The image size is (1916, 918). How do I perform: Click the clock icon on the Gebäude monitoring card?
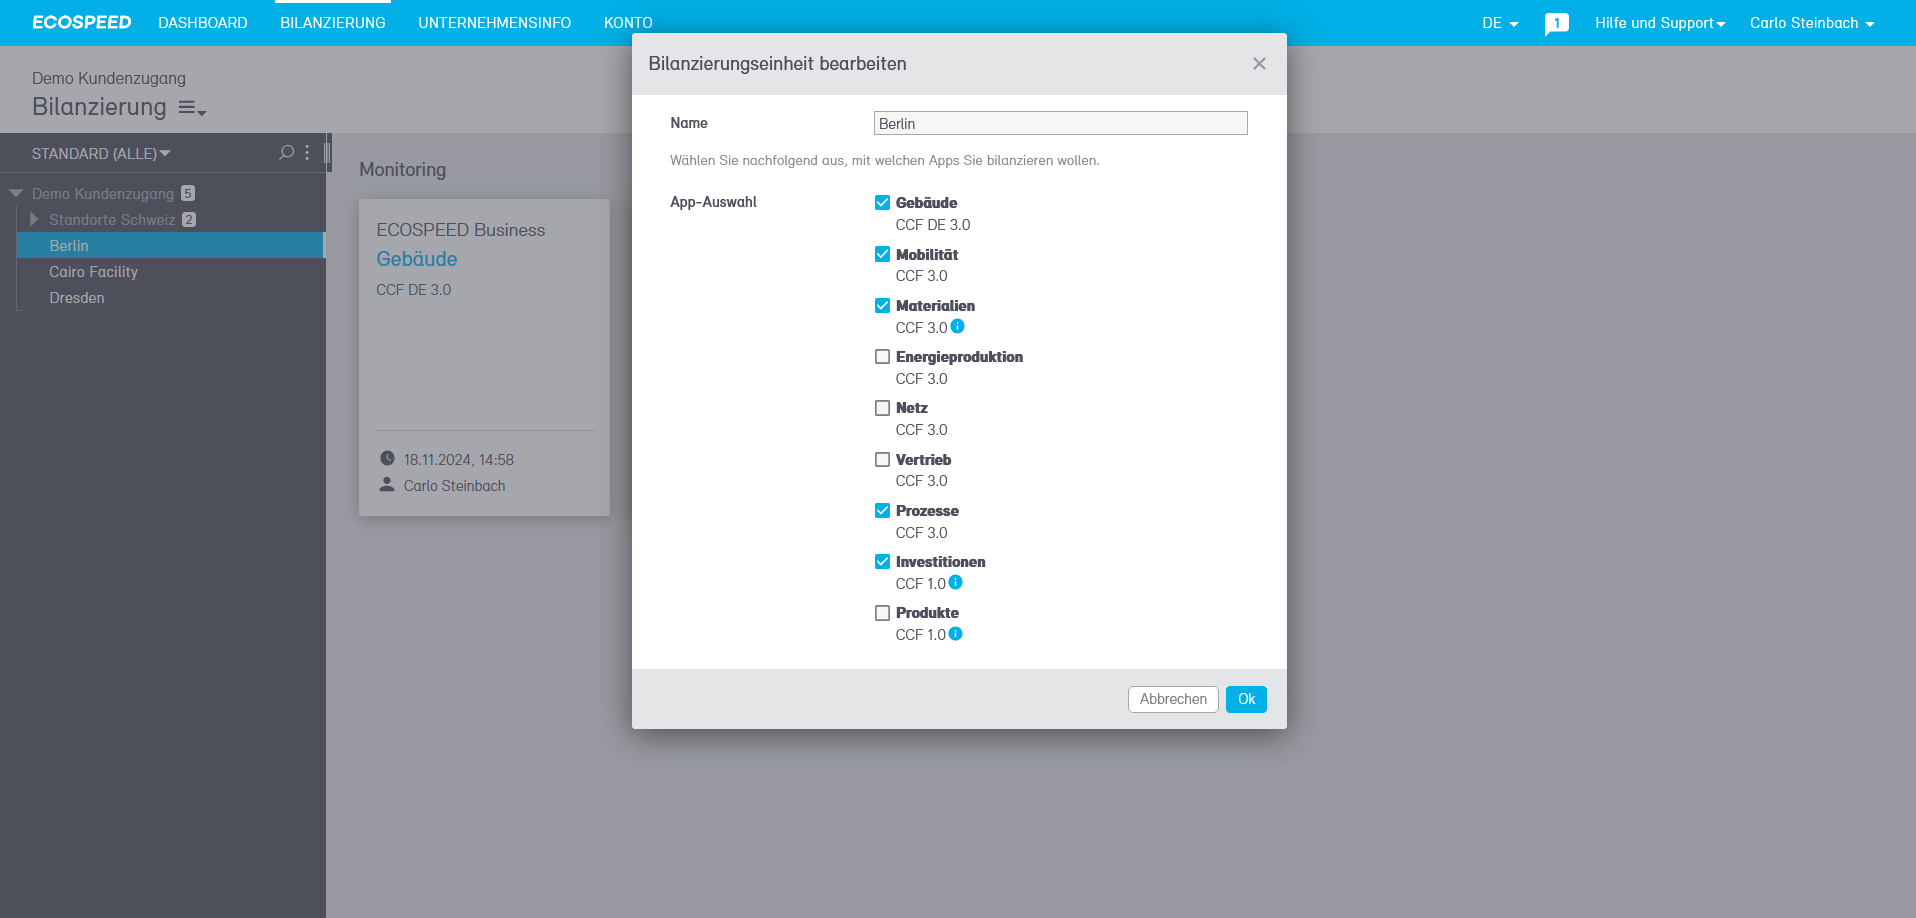[x=388, y=459]
